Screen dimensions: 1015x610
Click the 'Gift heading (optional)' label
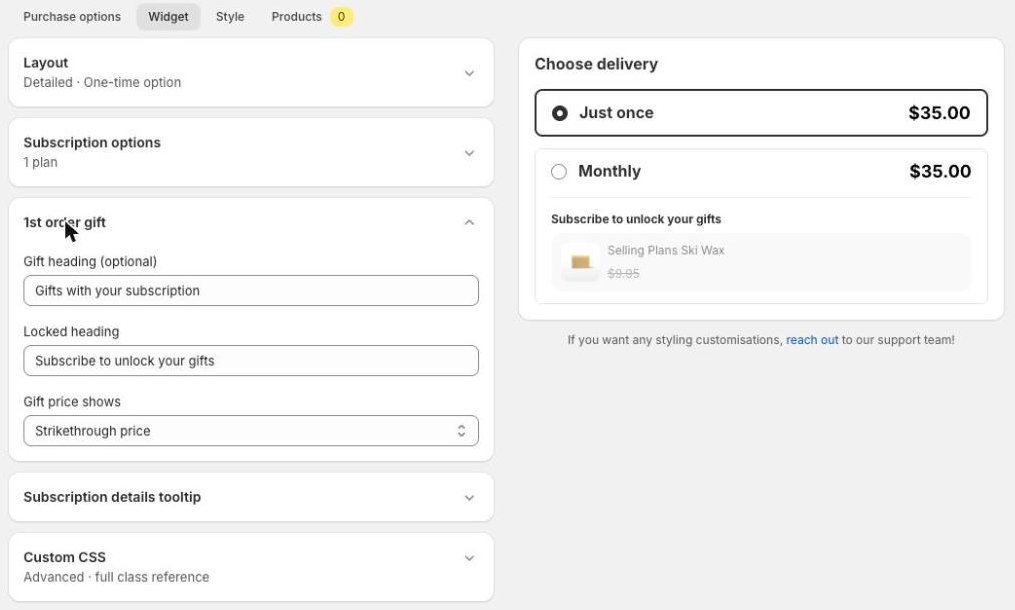(x=90, y=262)
